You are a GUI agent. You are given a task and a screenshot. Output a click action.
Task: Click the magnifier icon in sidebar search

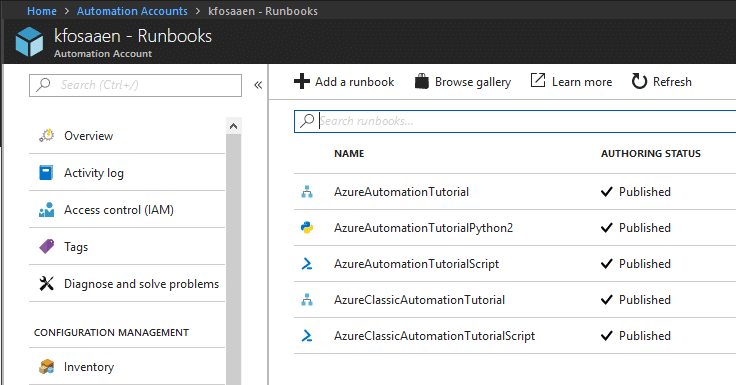point(43,85)
